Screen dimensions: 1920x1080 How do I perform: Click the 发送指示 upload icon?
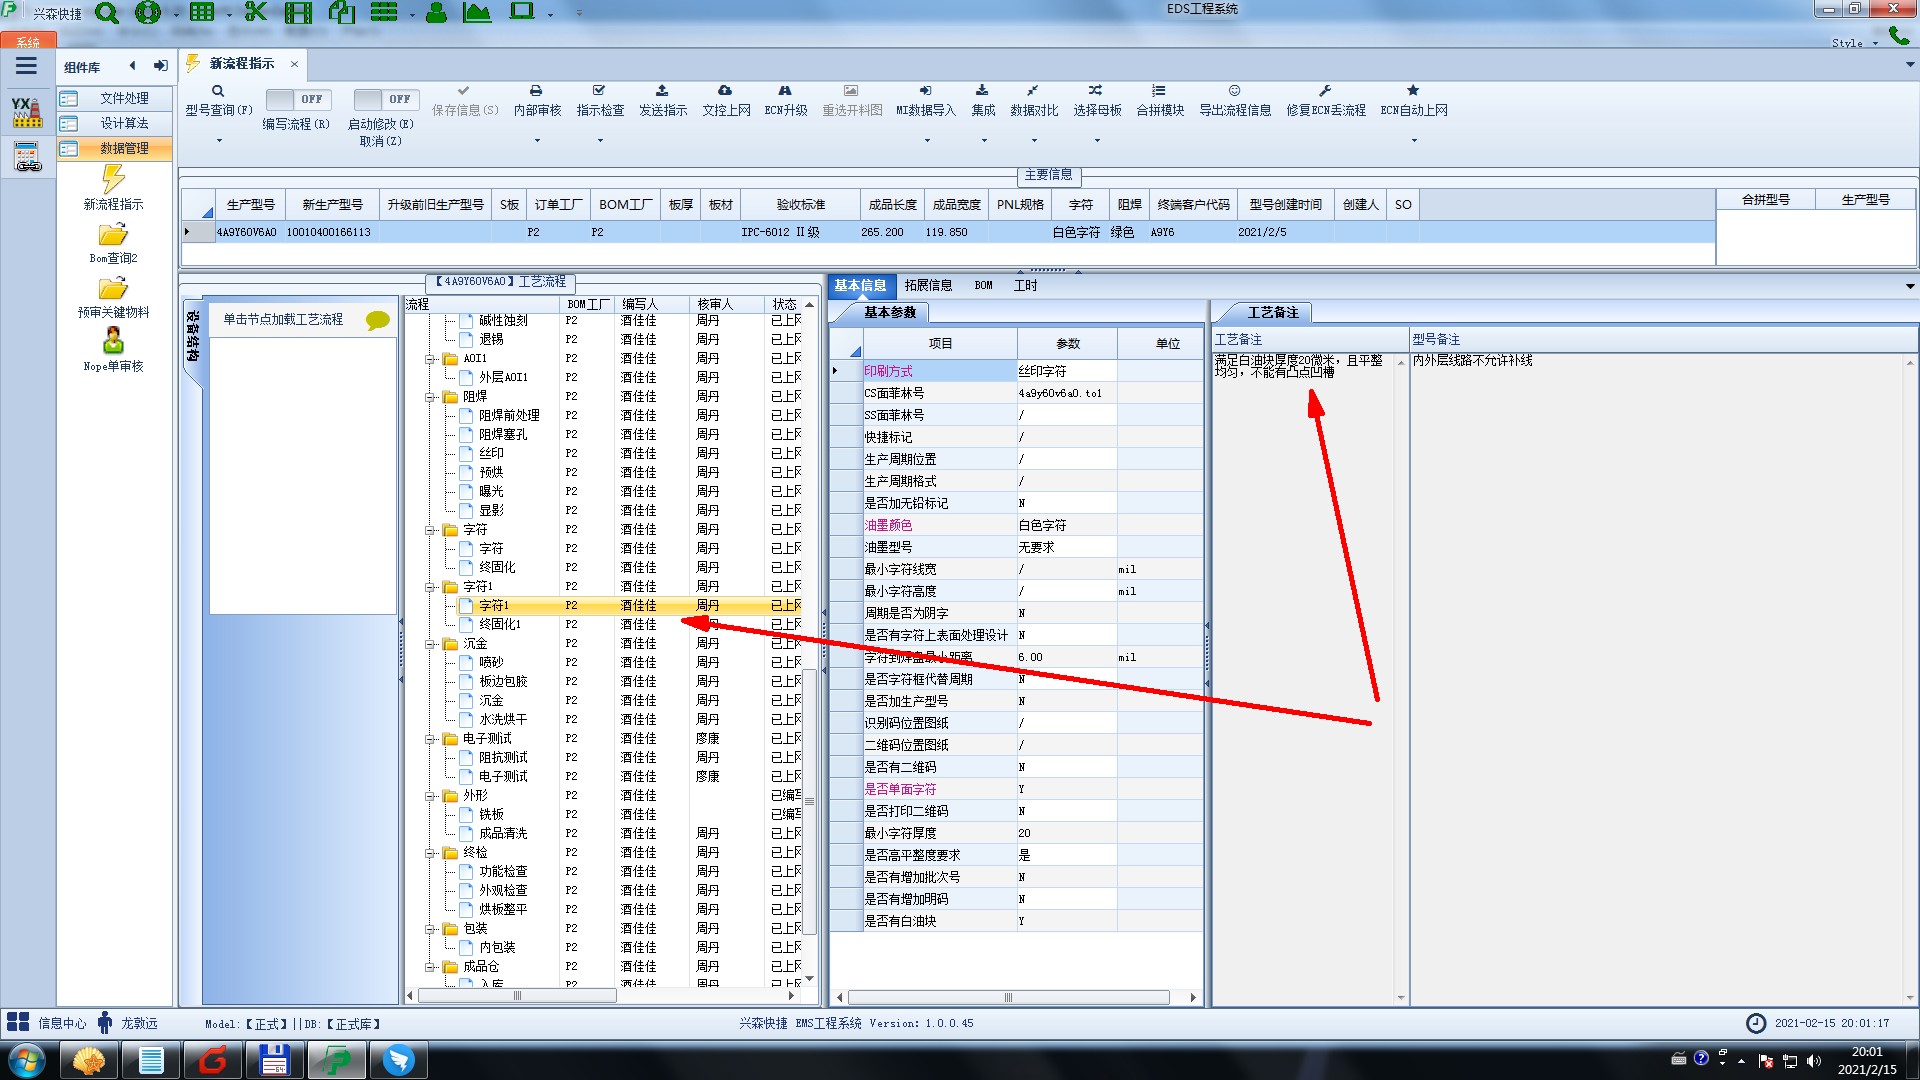[x=662, y=91]
